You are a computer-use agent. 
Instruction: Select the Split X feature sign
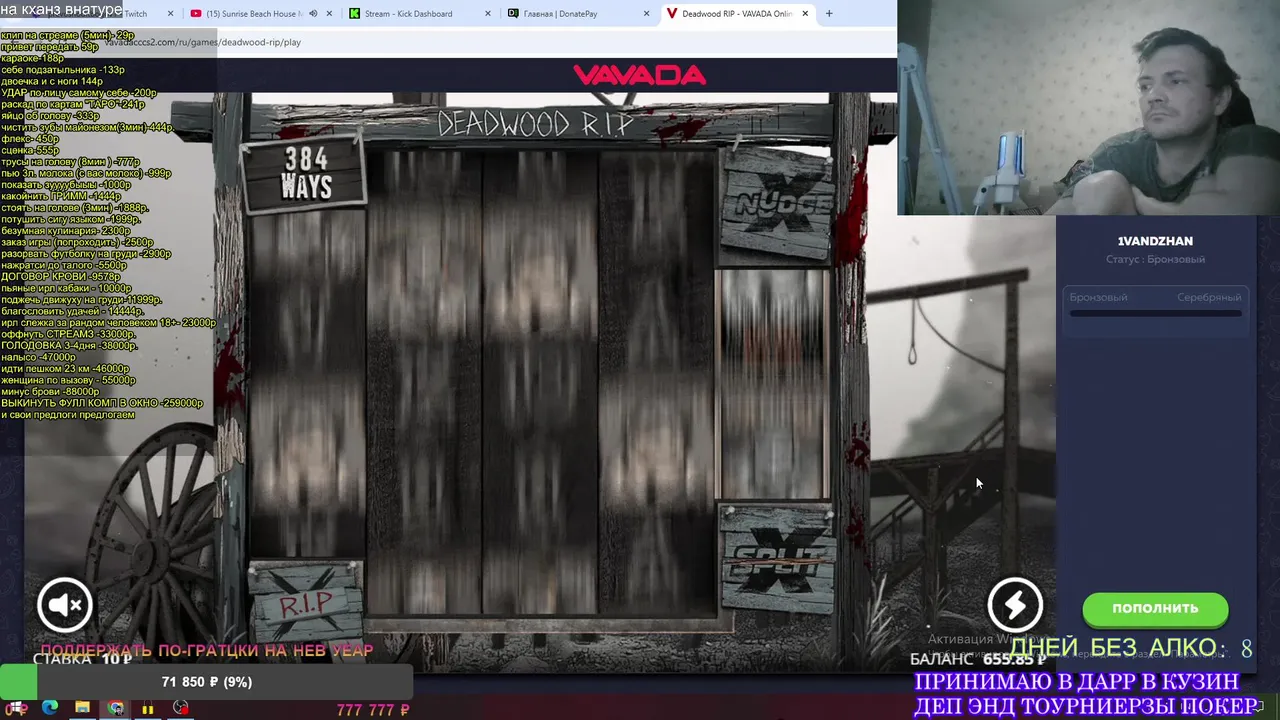[x=777, y=558]
